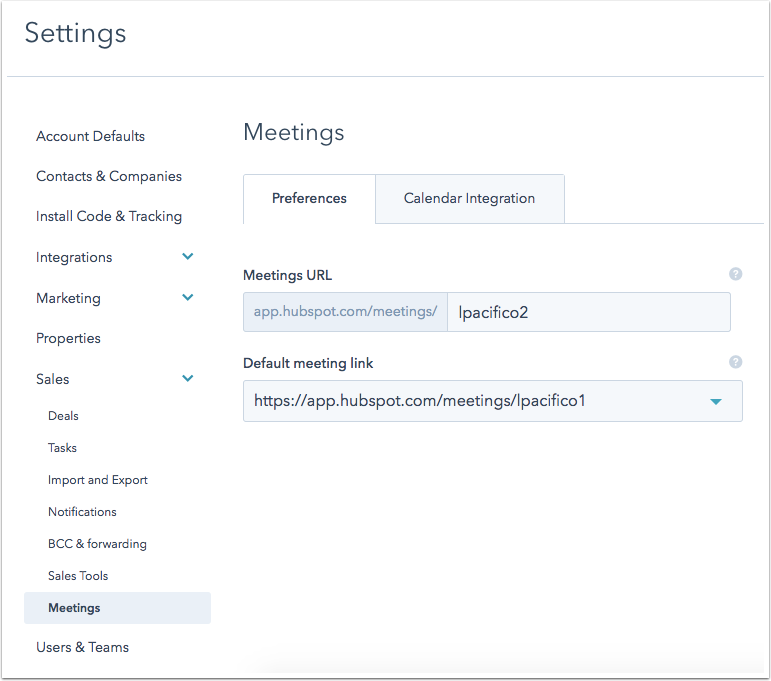771x681 pixels.
Task: Open Notifications under Sales
Action: pyautogui.click(x=82, y=512)
